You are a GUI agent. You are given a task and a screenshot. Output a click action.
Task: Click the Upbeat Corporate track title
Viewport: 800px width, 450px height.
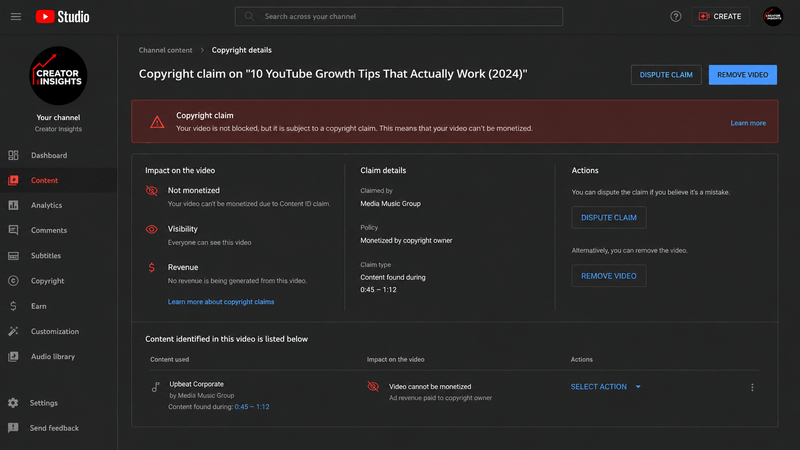[x=196, y=384]
